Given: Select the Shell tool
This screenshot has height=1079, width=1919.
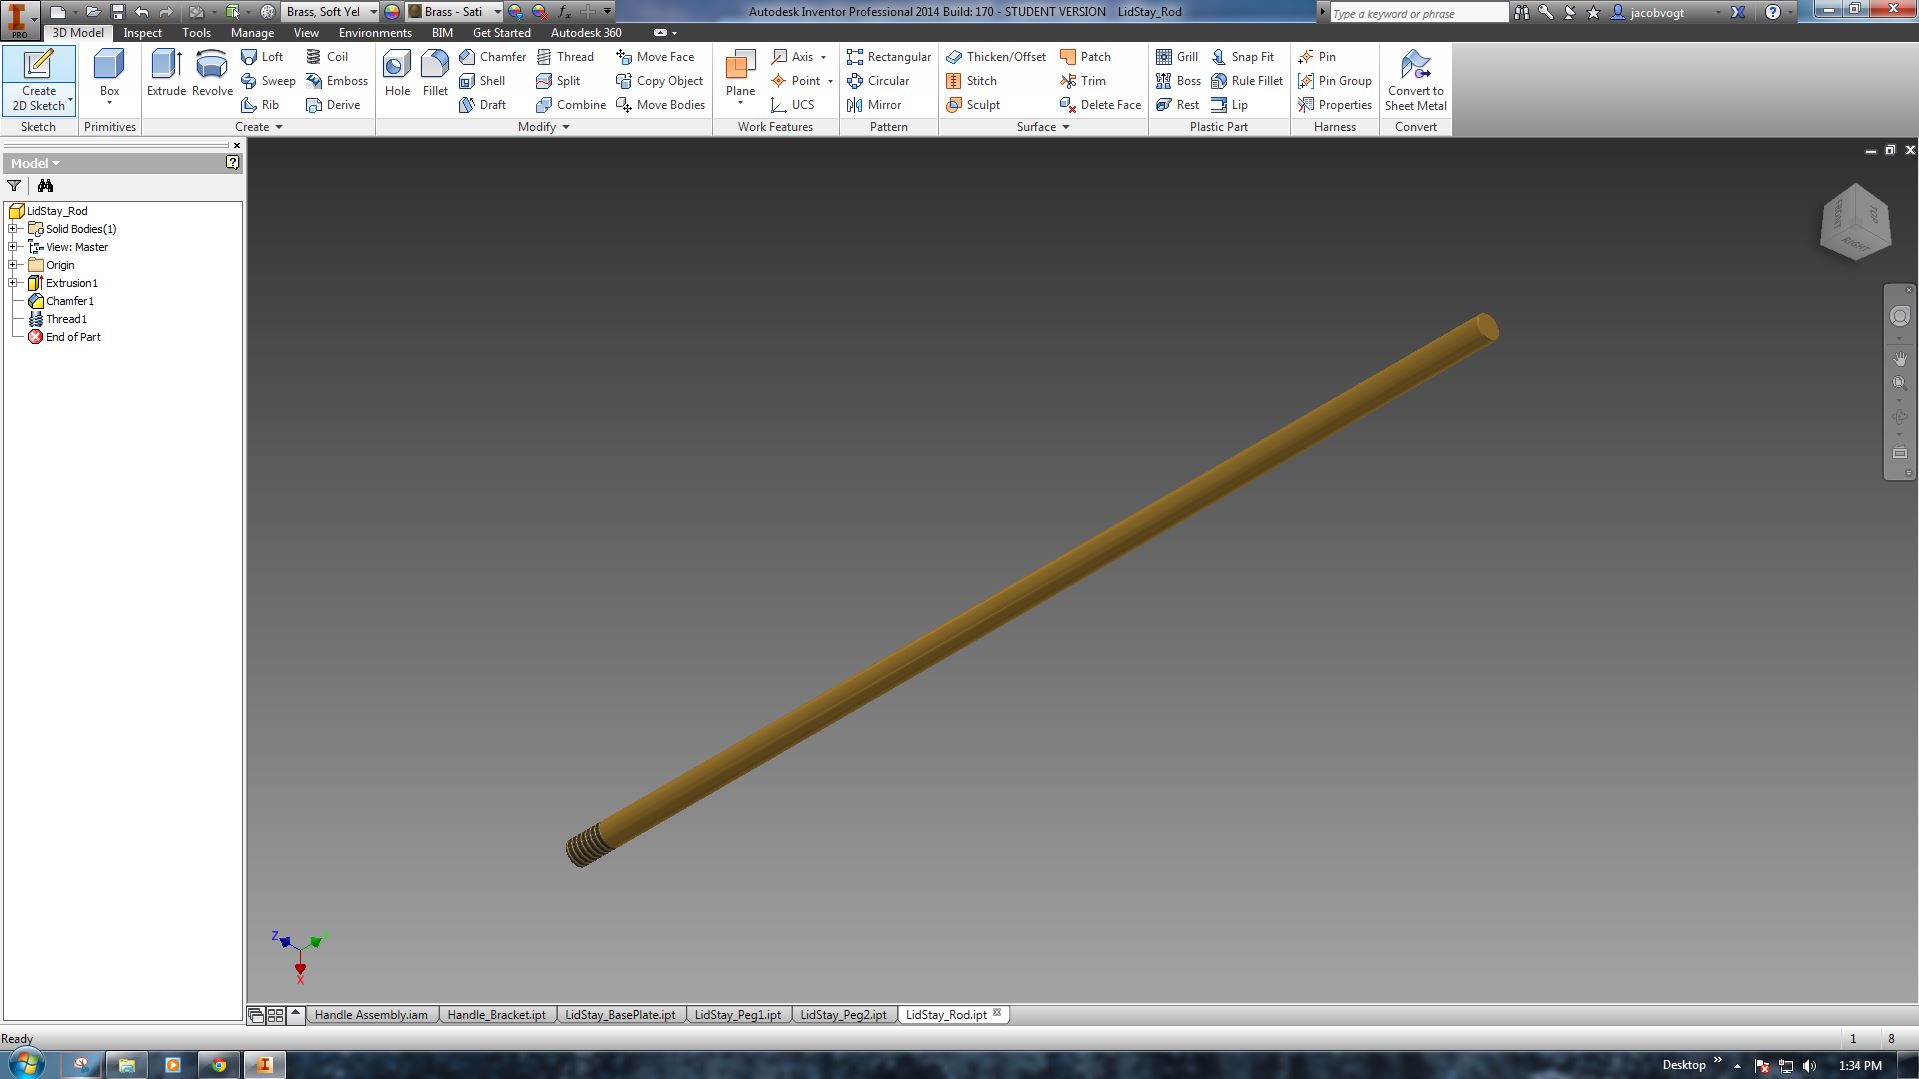Looking at the screenshot, I should click(x=482, y=81).
